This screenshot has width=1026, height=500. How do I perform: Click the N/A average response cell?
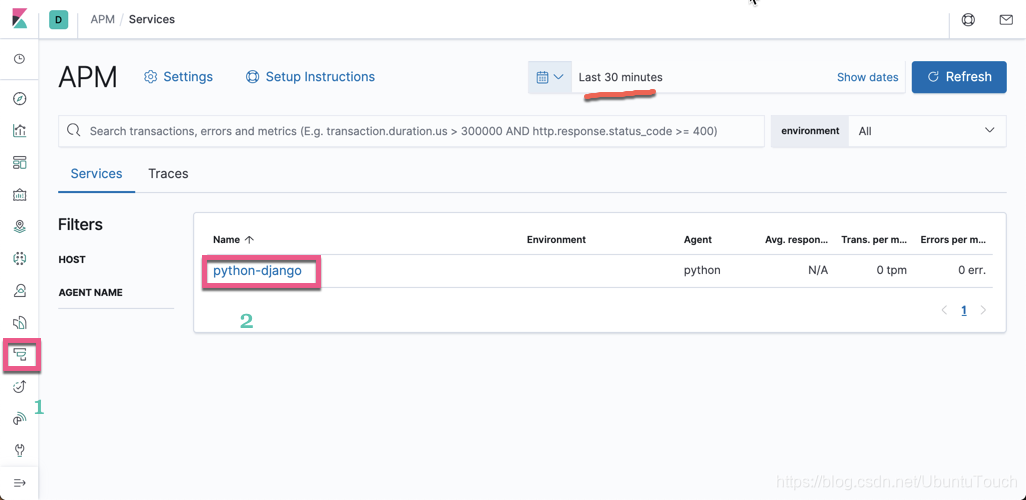[x=818, y=270]
